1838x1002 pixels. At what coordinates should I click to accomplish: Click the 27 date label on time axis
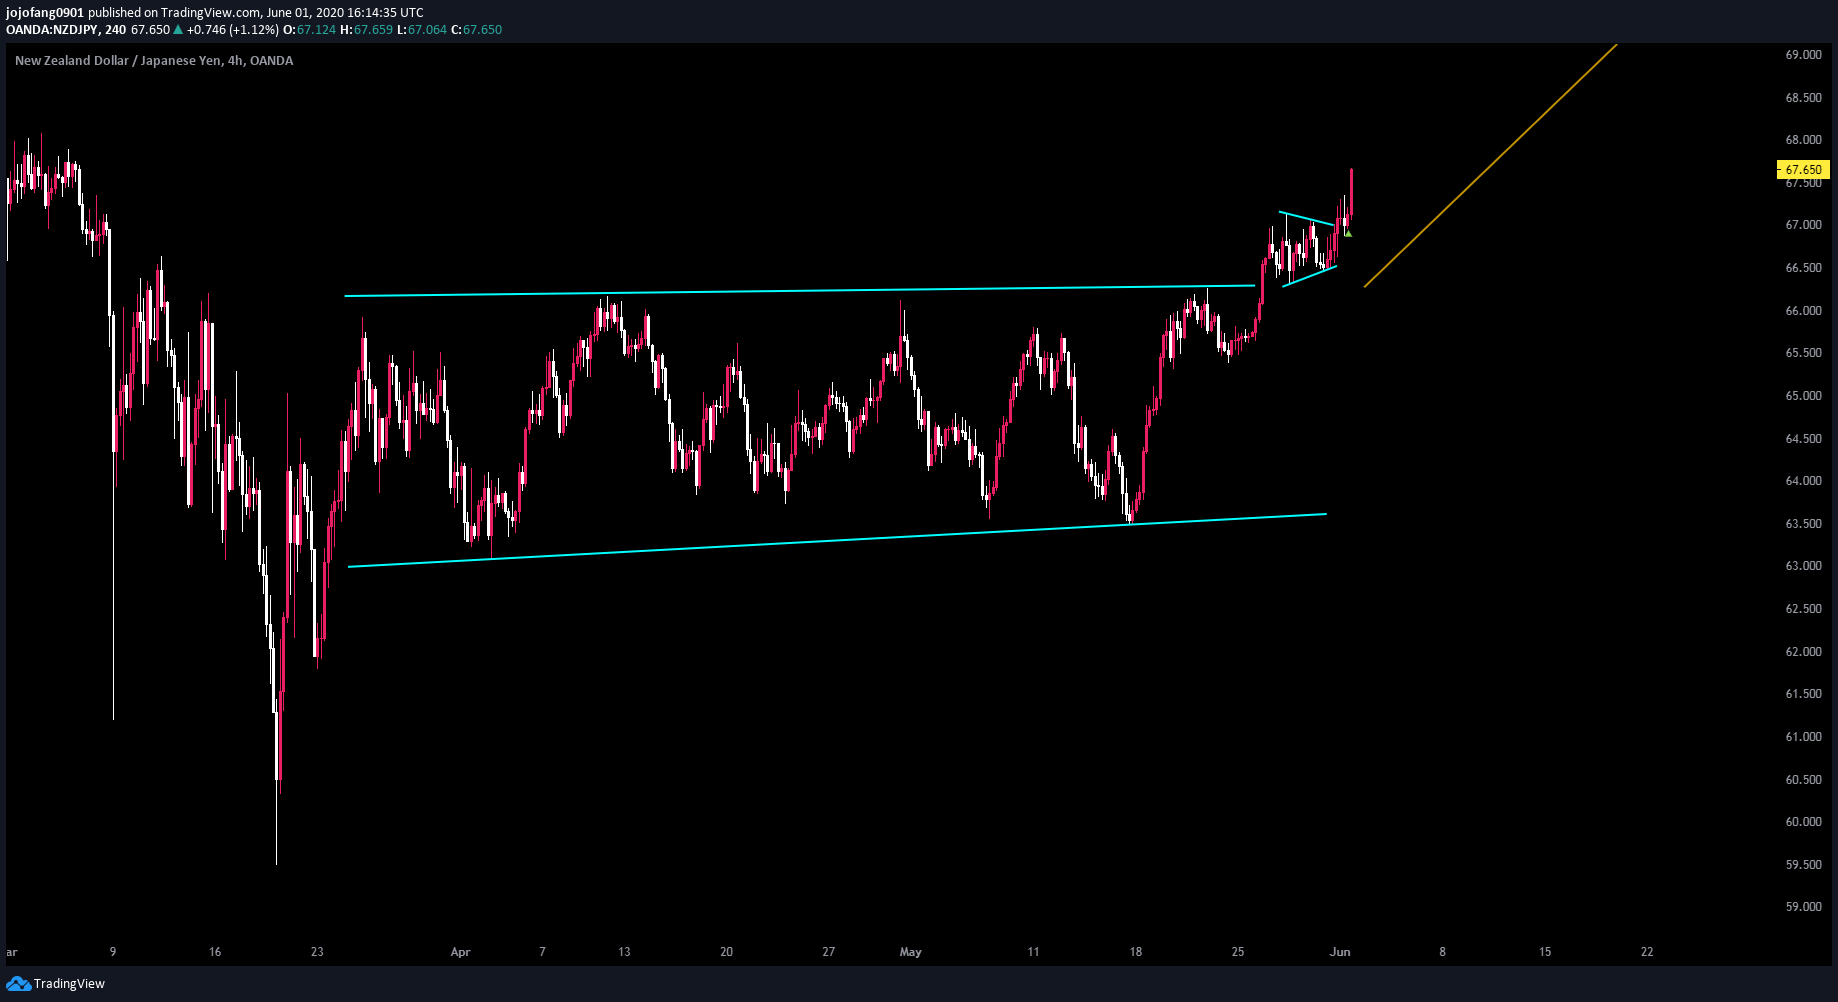[x=828, y=952]
